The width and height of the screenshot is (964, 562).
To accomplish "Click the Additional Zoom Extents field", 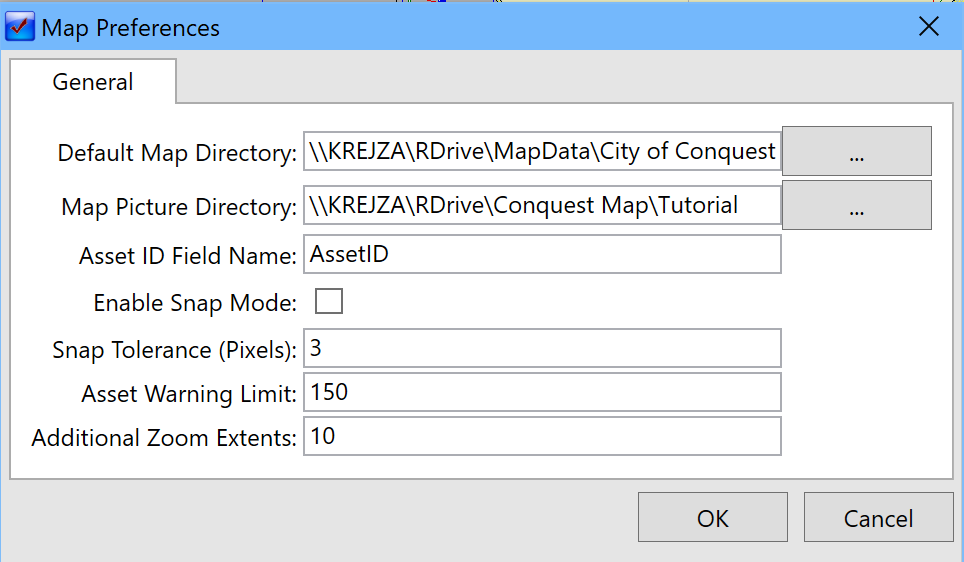I will pyautogui.click(x=542, y=436).
